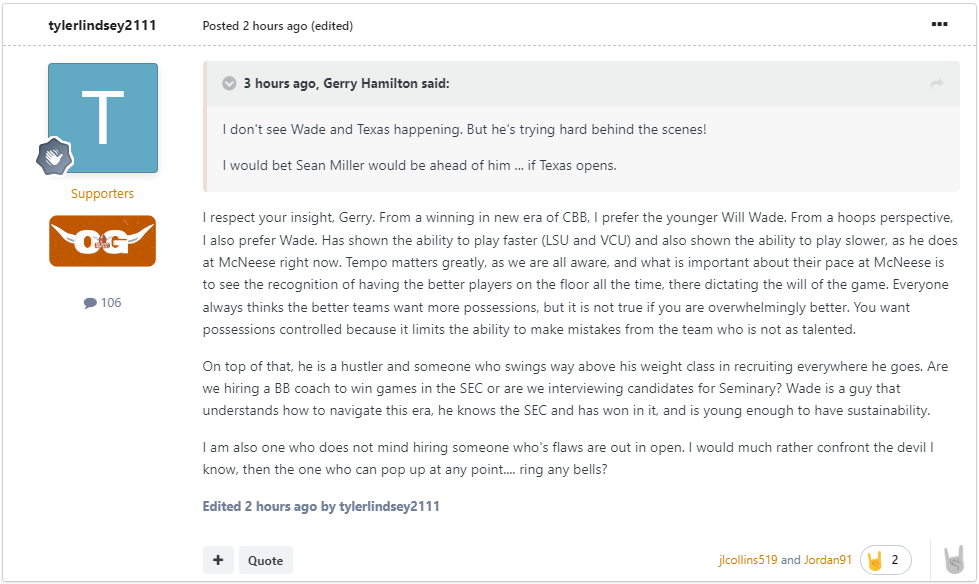Open the Supporters group label
Viewport: 979px width, 584px height.
102,194
